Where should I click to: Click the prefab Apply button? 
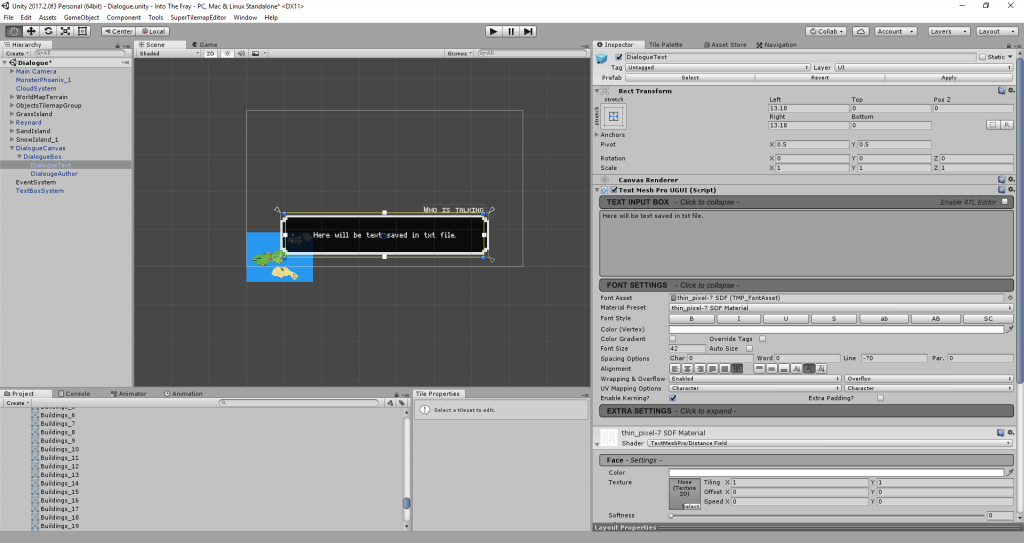pos(948,78)
